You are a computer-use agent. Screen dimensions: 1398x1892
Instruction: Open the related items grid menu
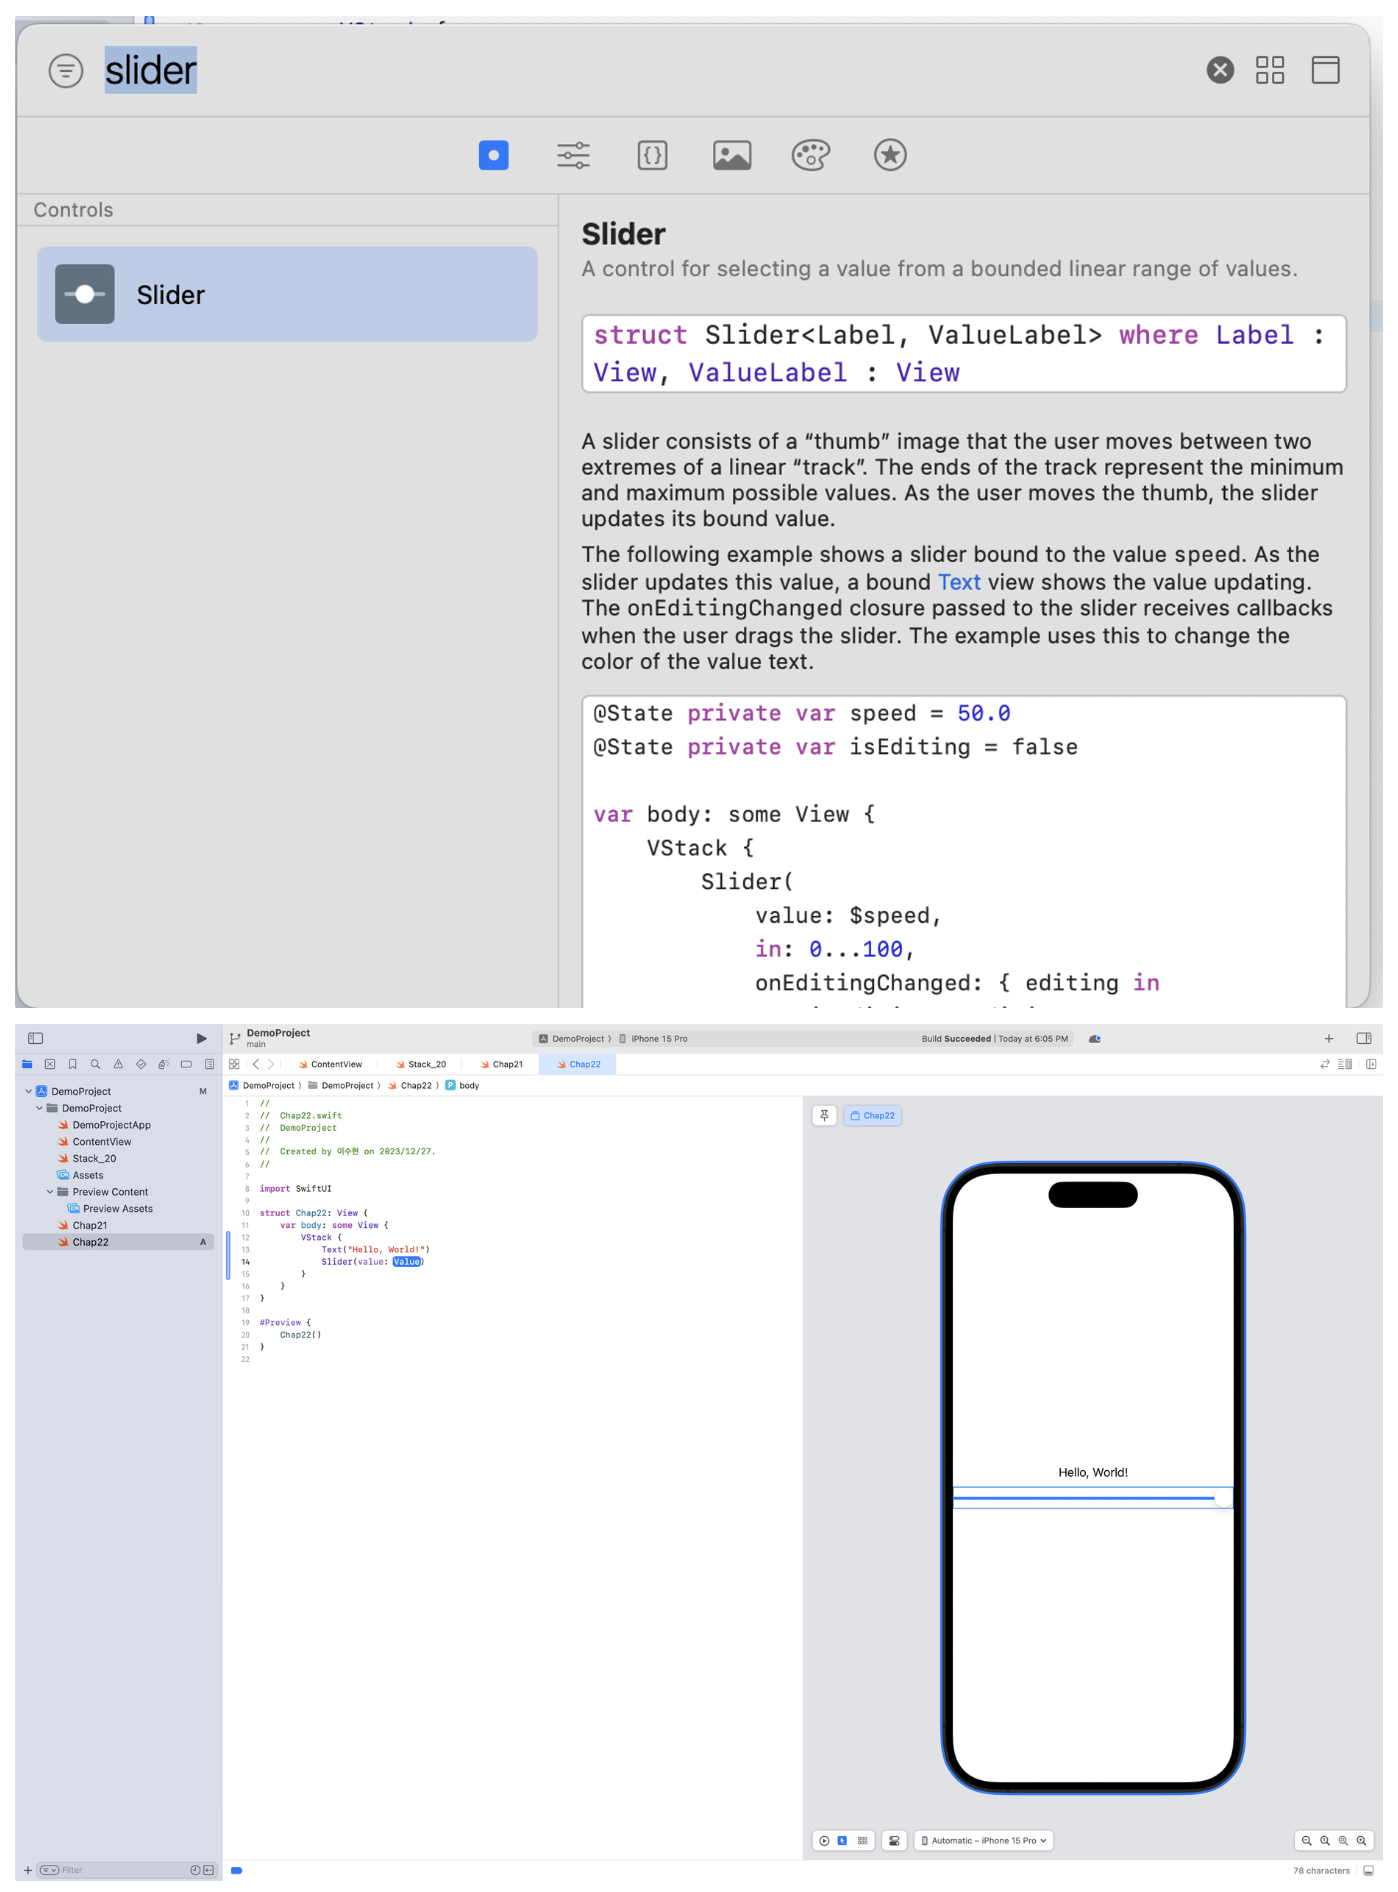coord(234,1064)
